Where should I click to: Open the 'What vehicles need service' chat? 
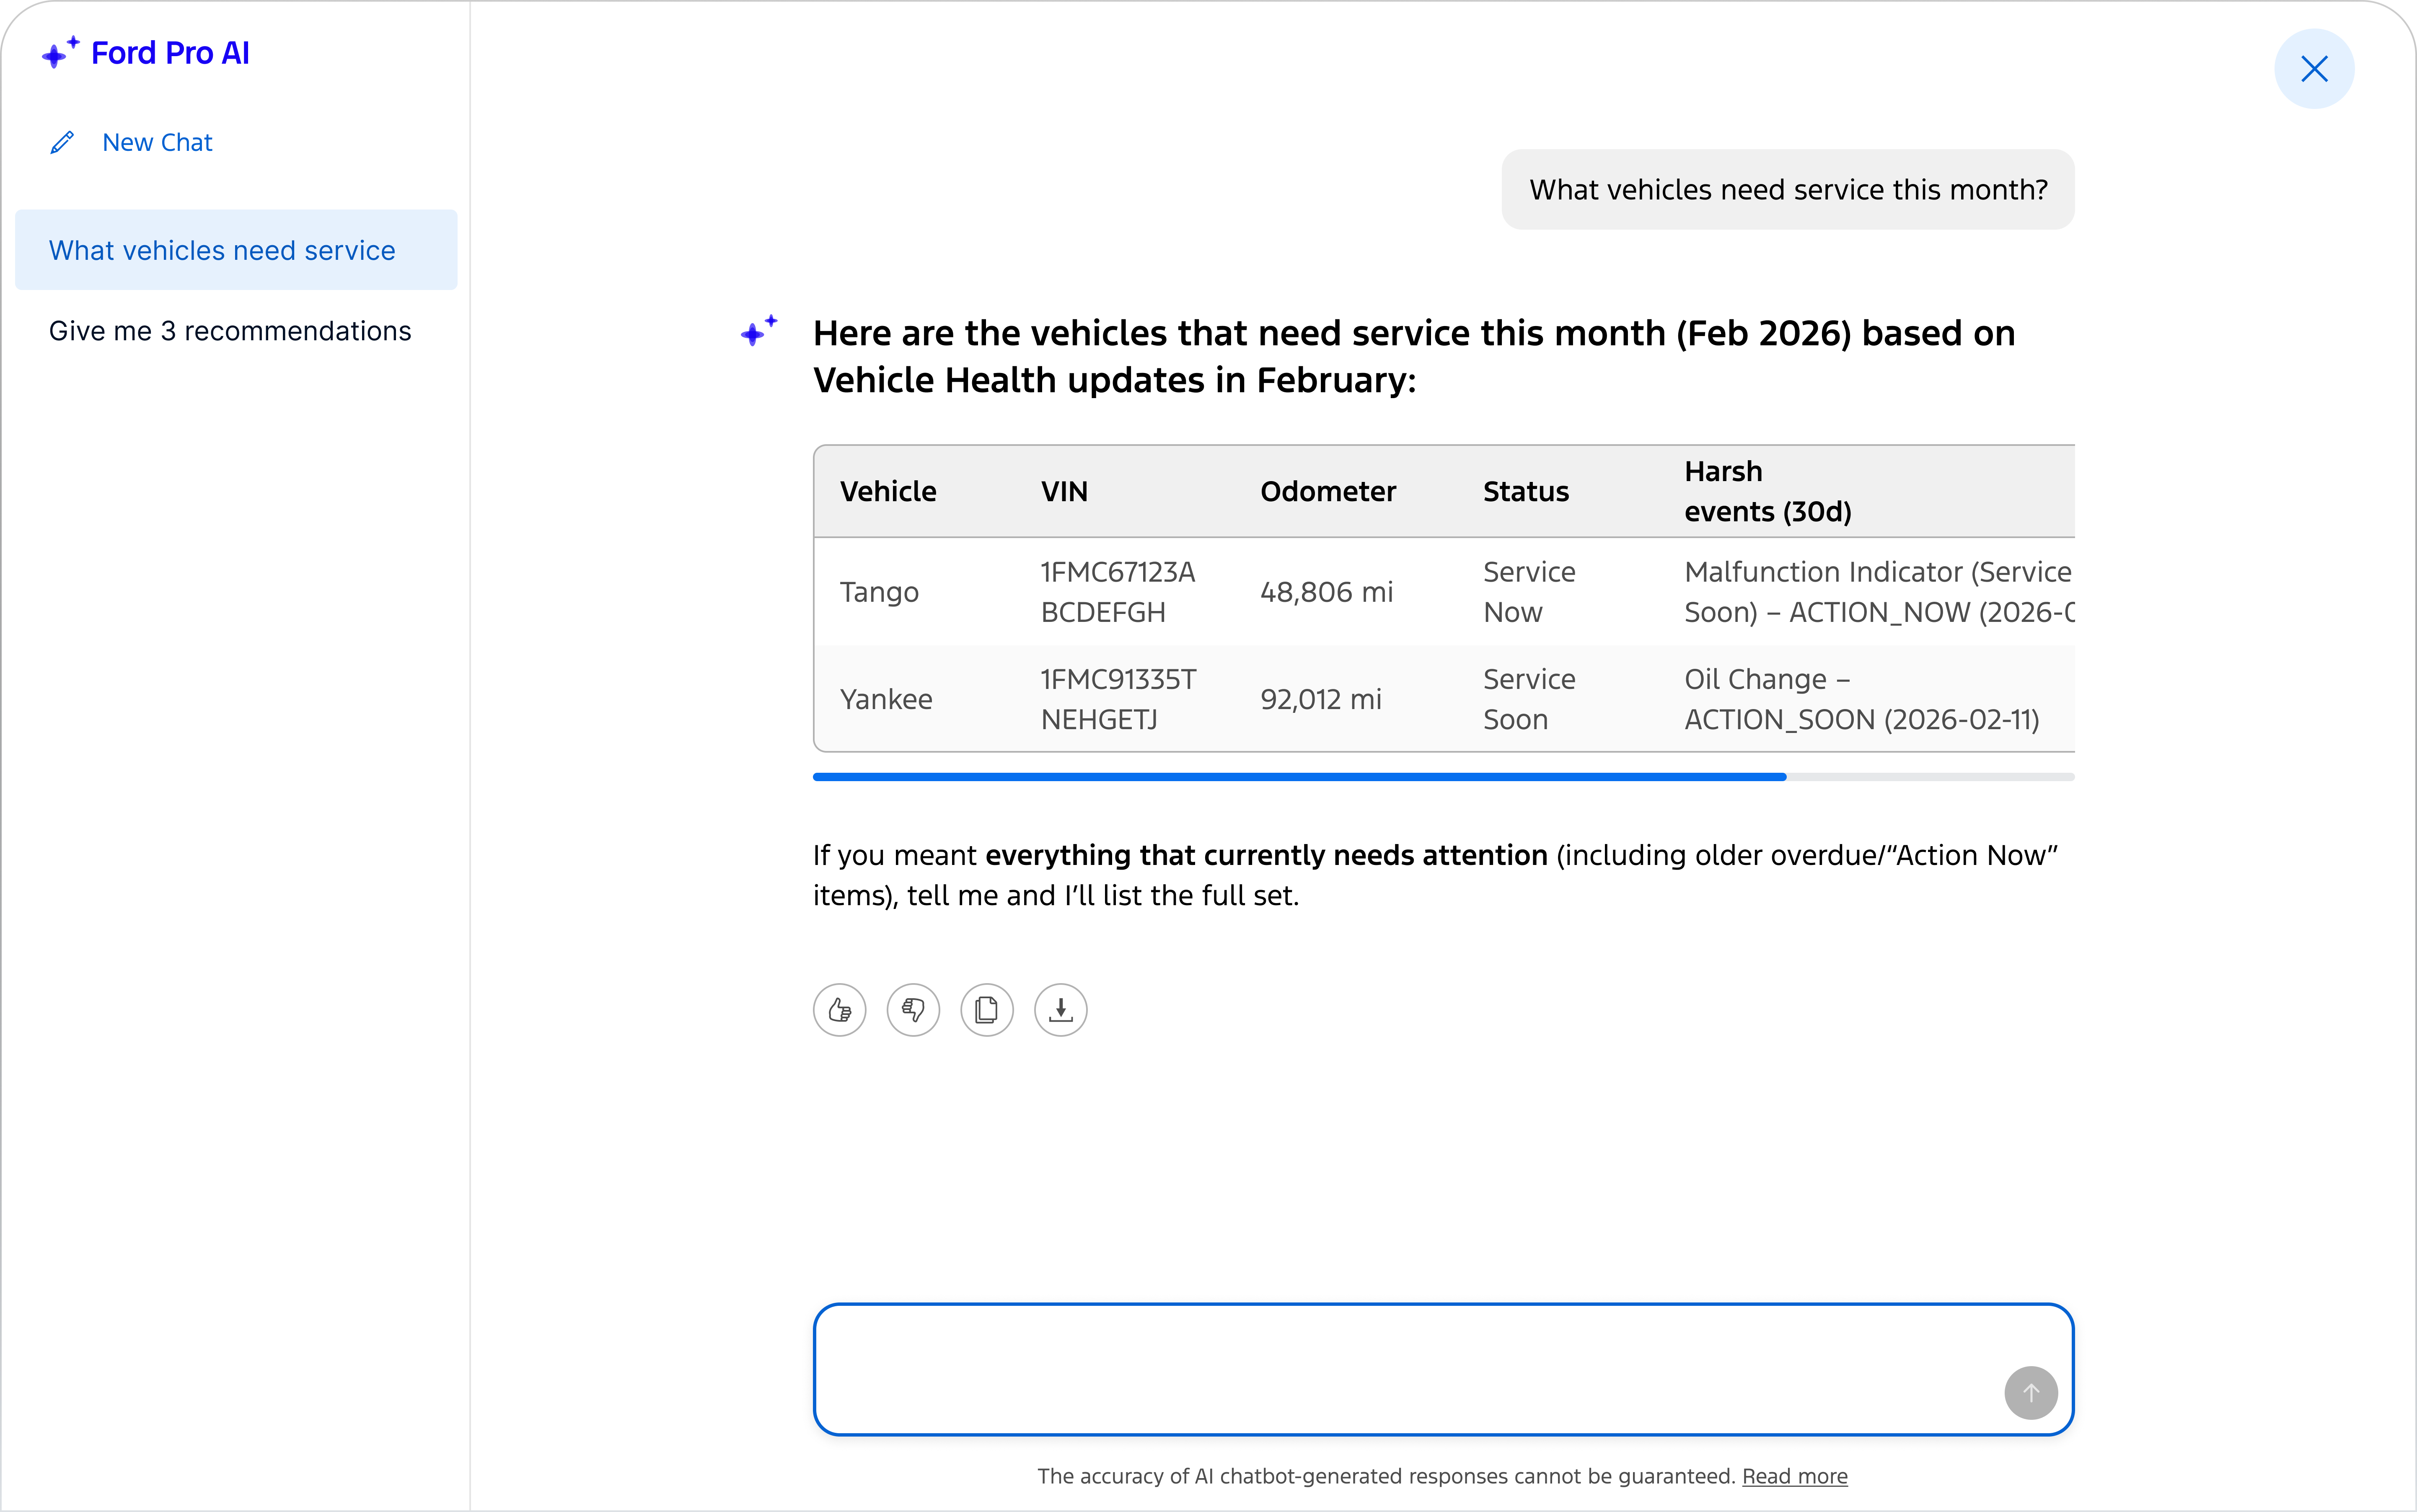coord(236,250)
